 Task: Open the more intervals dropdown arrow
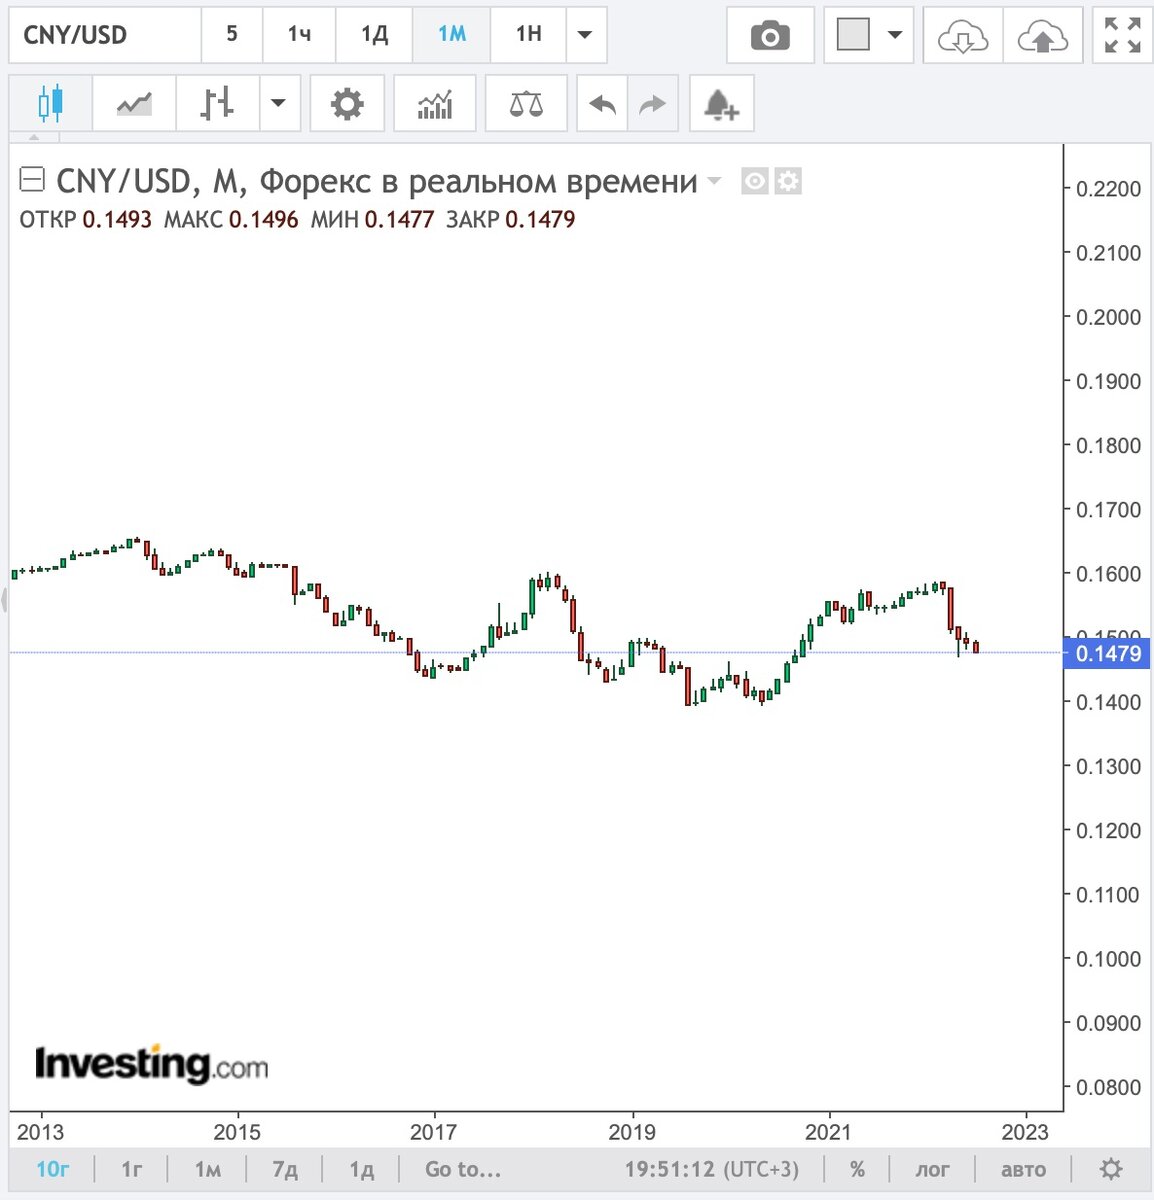585,35
